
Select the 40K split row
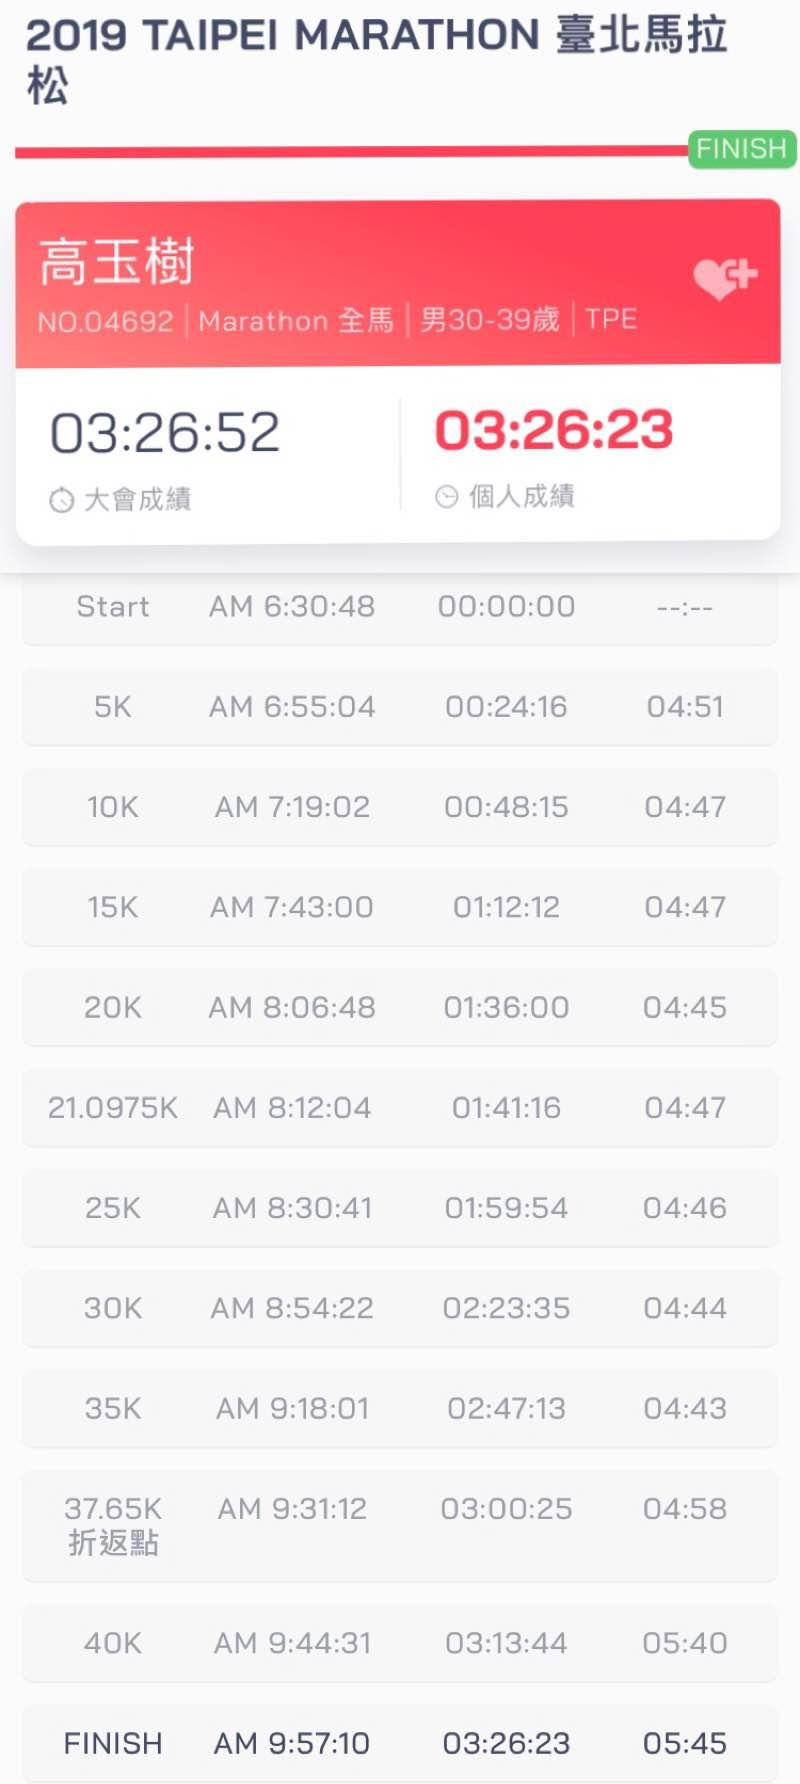click(400, 1643)
